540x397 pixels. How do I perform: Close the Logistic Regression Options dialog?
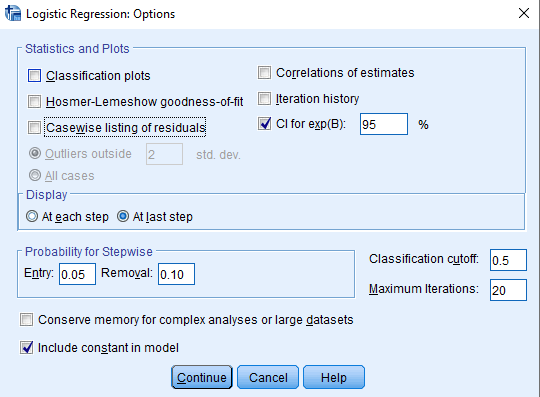point(524,13)
